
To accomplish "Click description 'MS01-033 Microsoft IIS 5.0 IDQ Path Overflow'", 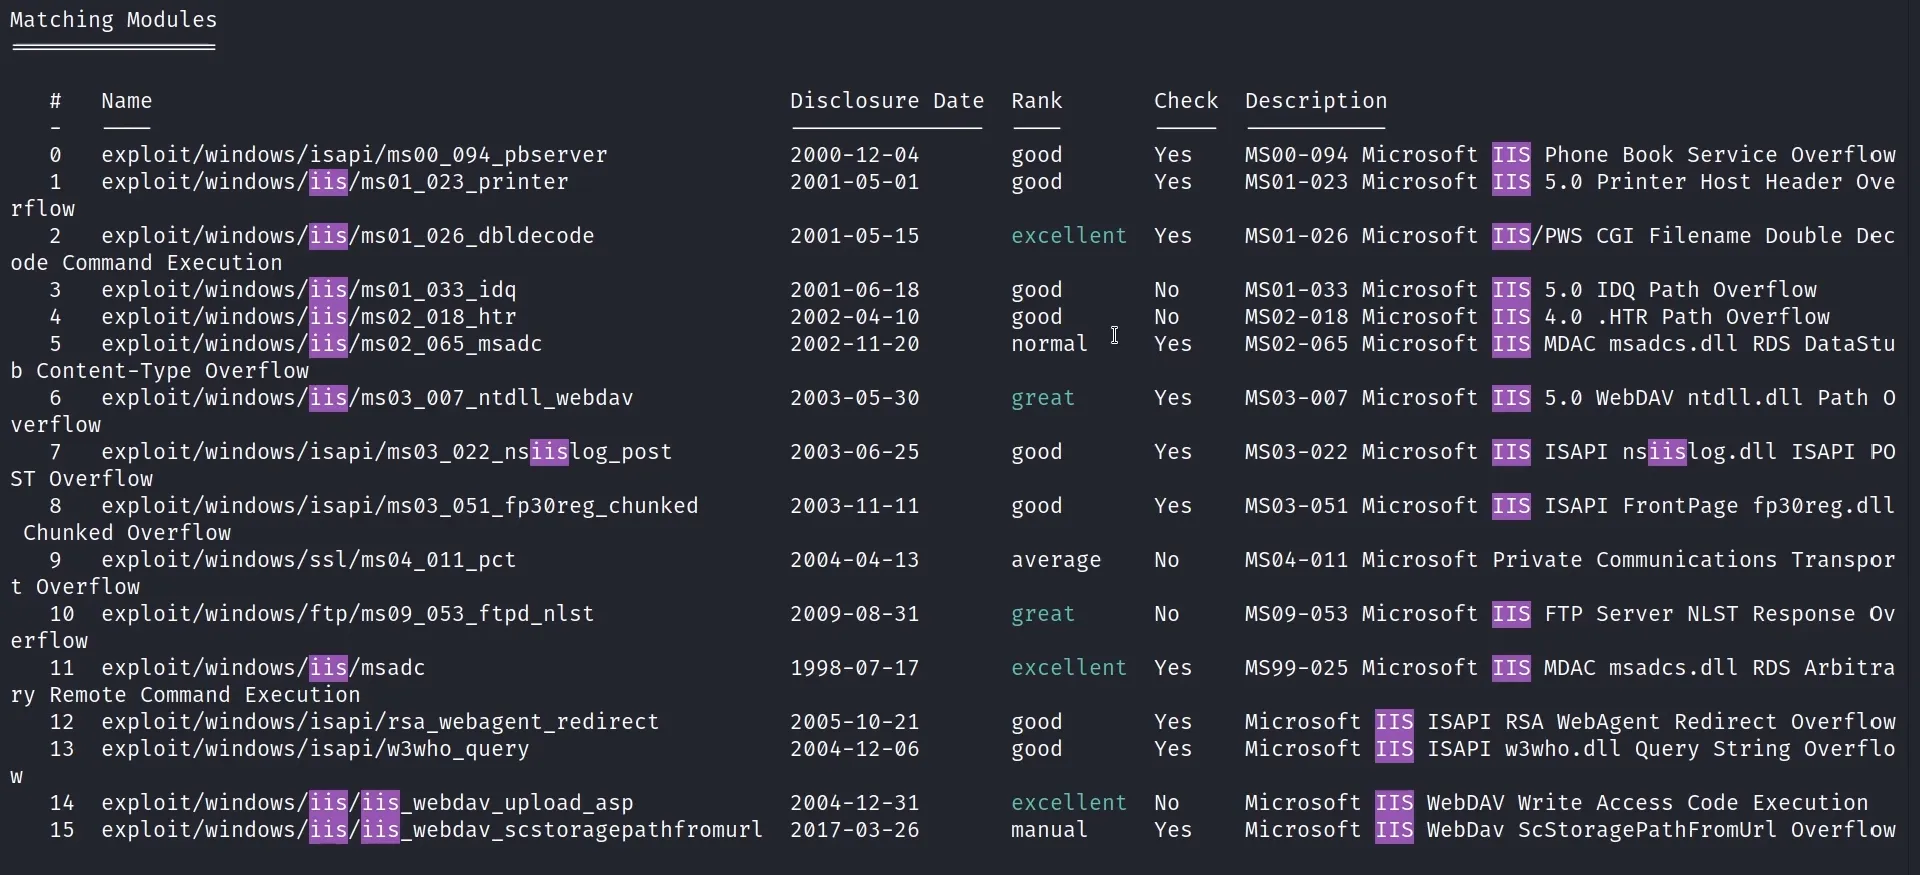I will coord(1531,290).
